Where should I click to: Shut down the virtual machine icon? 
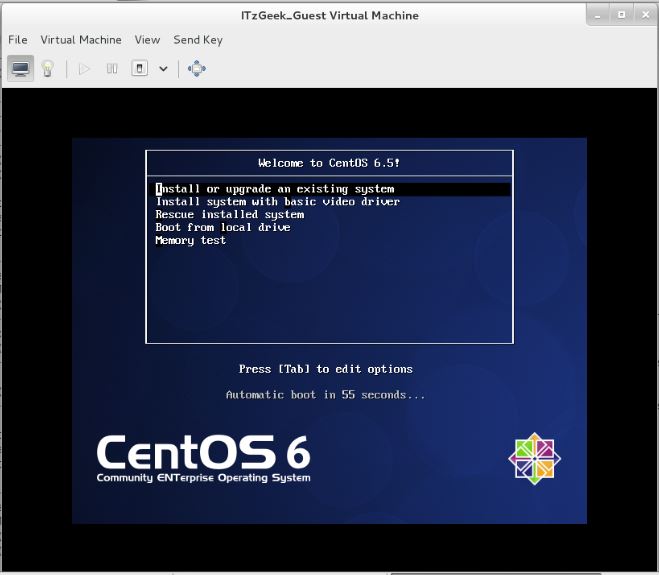coord(140,68)
